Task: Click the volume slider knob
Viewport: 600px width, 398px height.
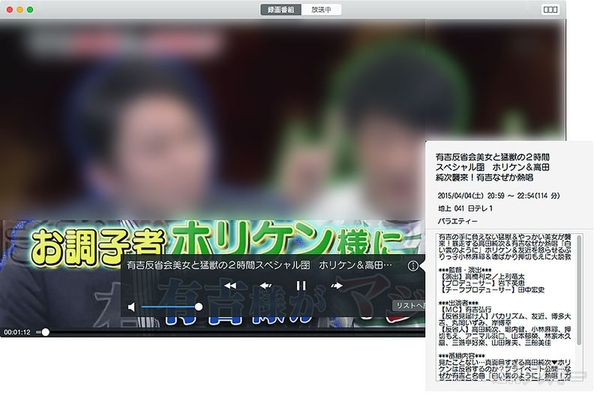Action: point(199,307)
